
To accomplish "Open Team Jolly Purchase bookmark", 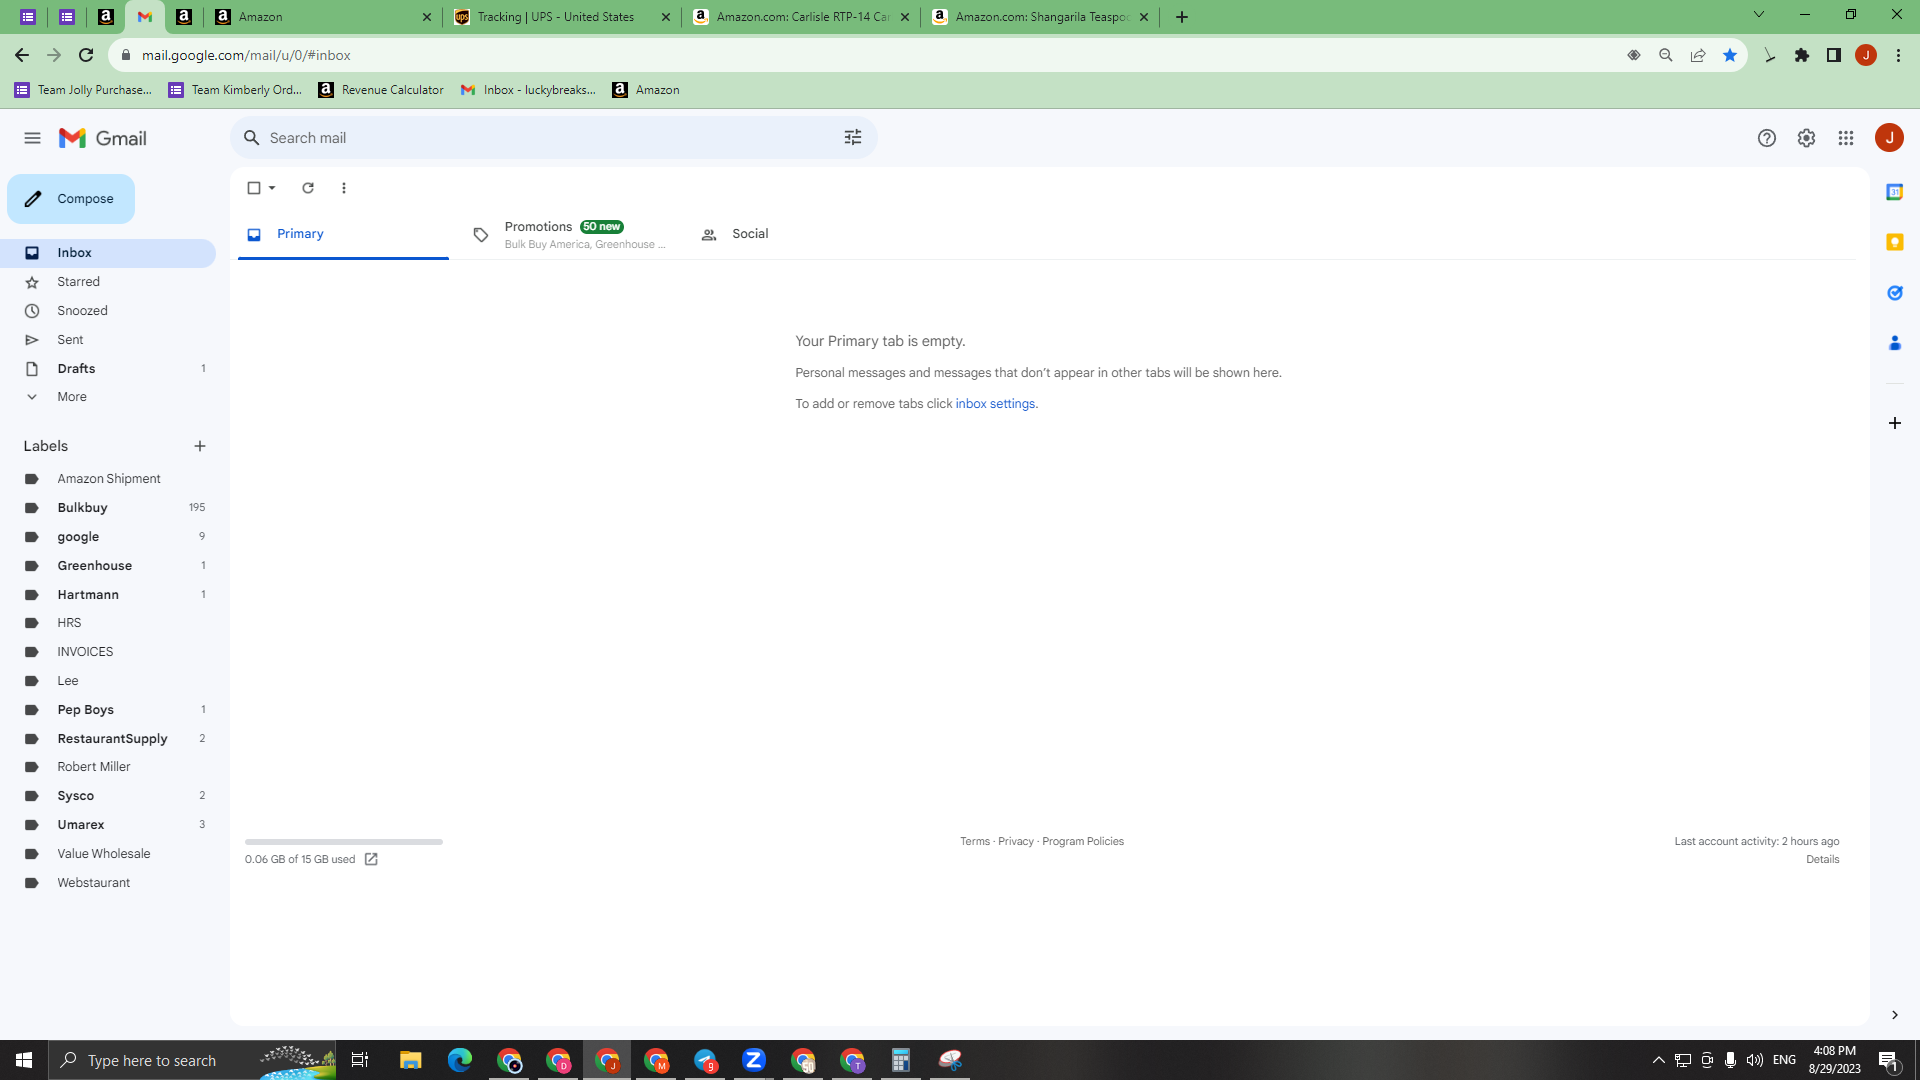I will click(83, 90).
